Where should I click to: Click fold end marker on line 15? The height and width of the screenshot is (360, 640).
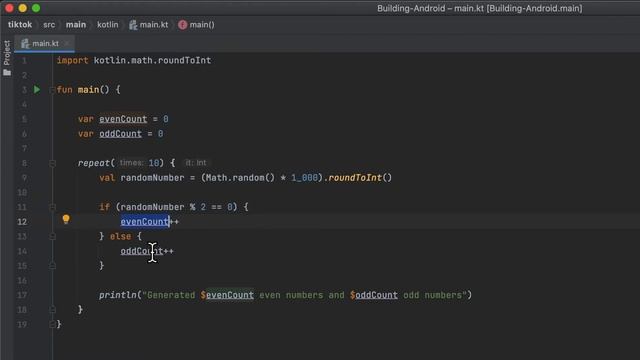(52, 266)
